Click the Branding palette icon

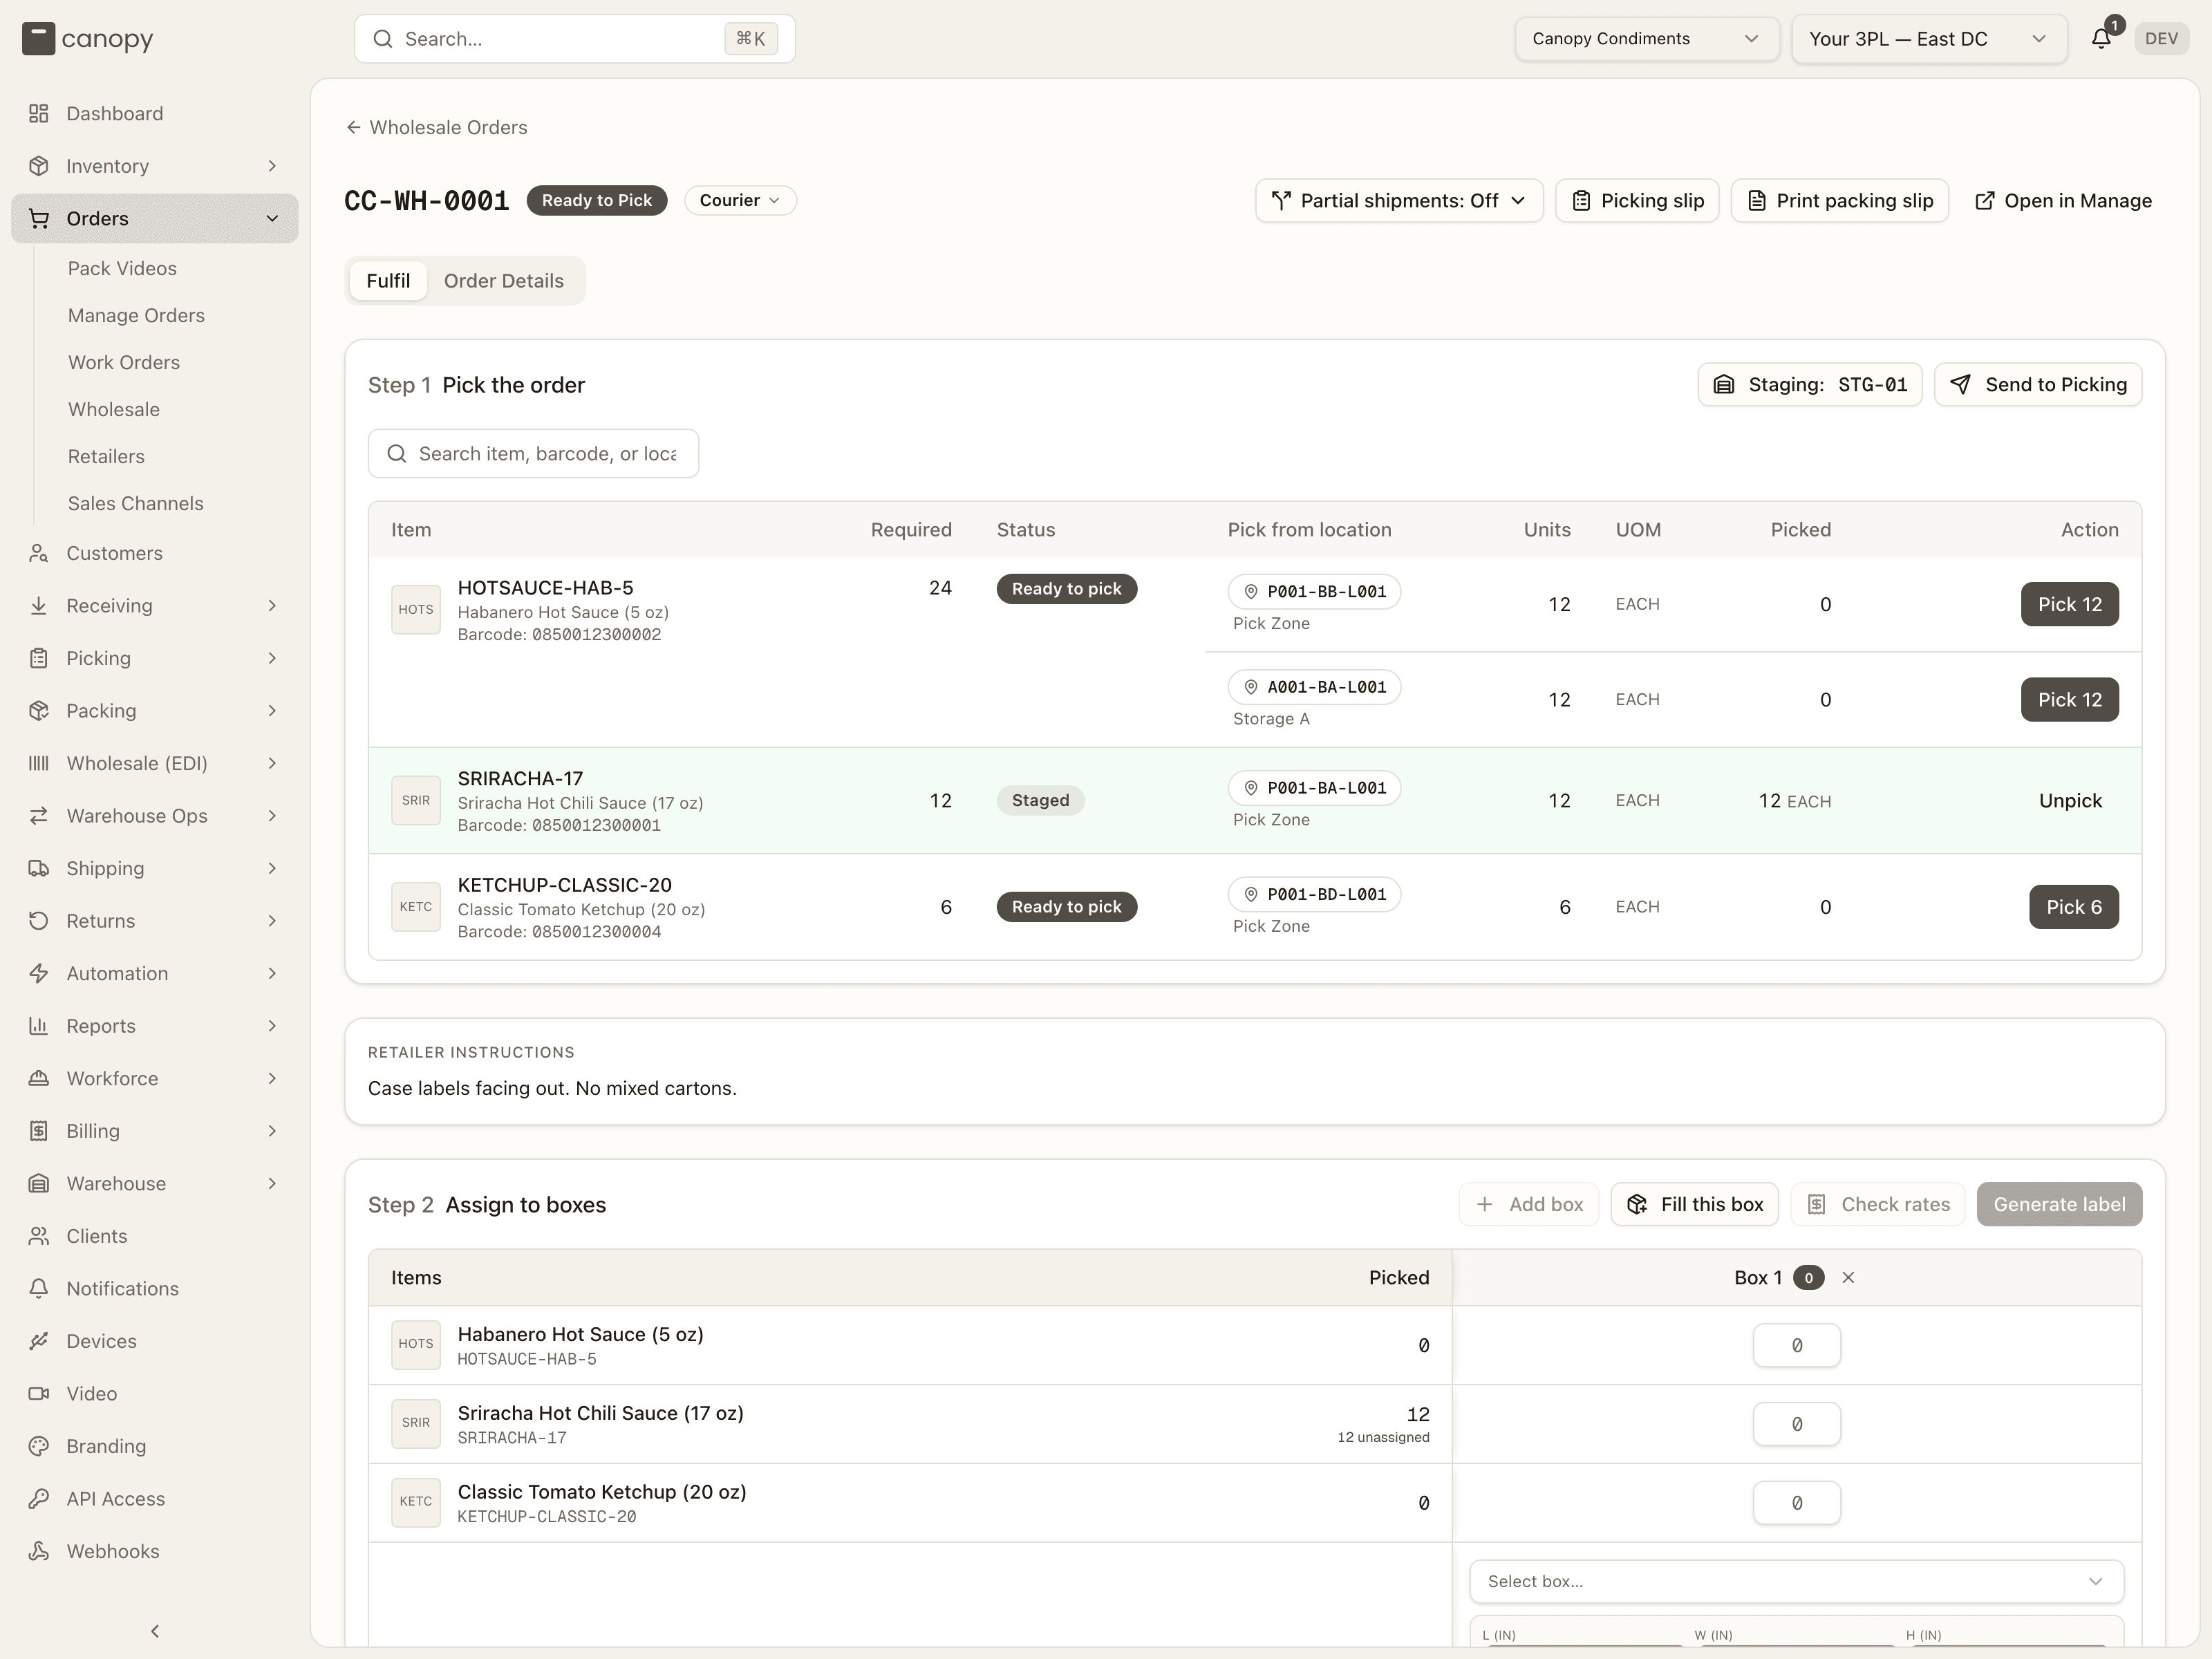pyautogui.click(x=39, y=1446)
